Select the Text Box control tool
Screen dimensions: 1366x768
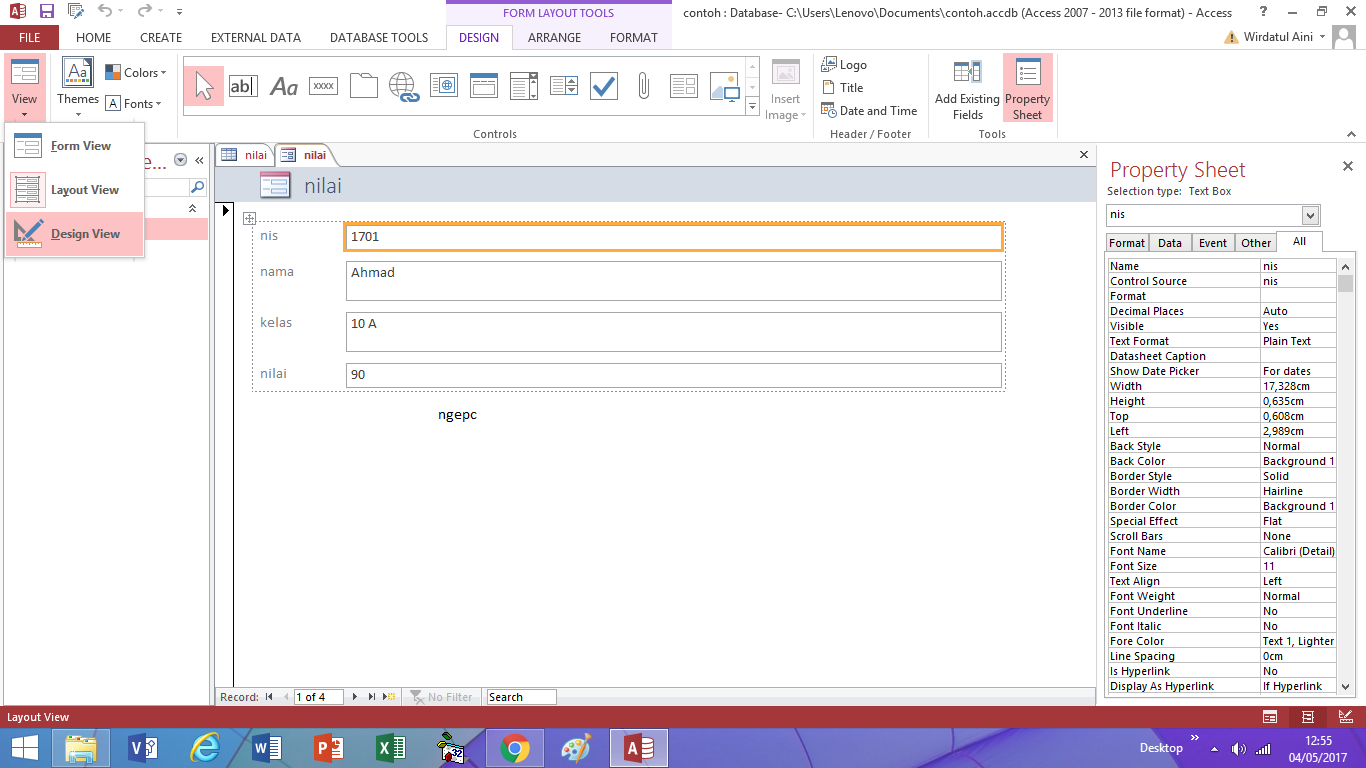(243, 86)
